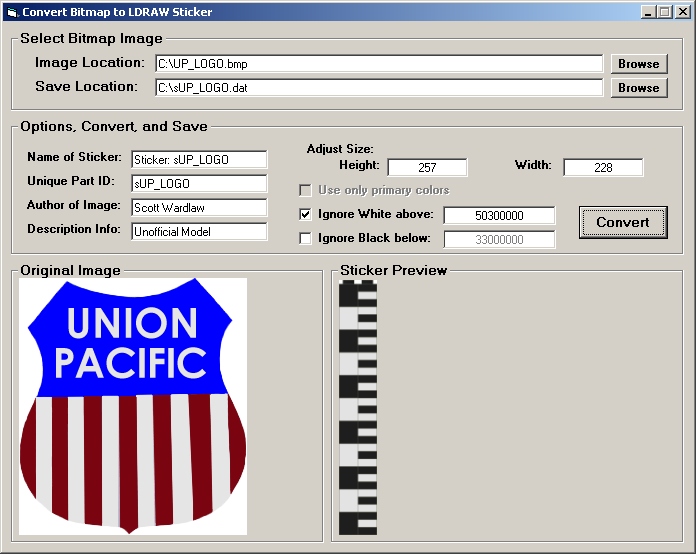This screenshot has width=696, height=554.
Task: Click the 'Description Info:' label
Action: [x=74, y=229]
